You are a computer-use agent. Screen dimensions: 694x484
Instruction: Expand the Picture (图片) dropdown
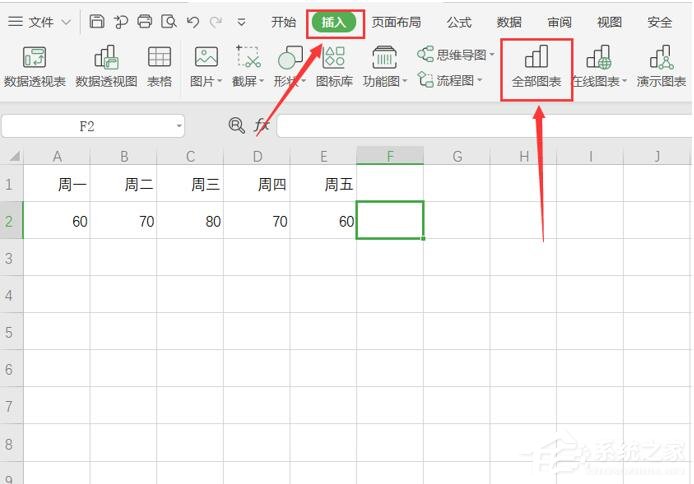220,82
